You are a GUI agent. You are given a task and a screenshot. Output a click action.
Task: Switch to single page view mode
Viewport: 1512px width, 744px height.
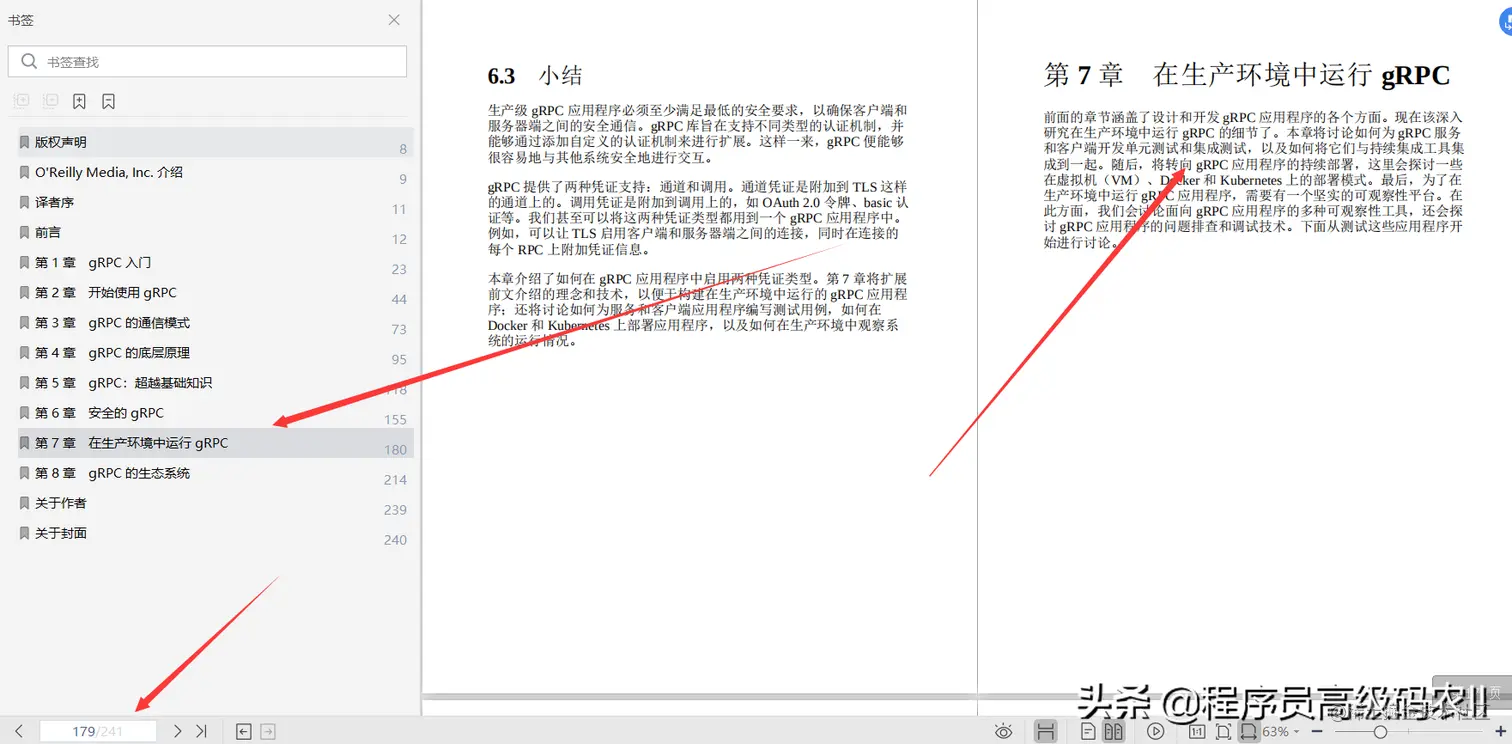tap(1087, 731)
